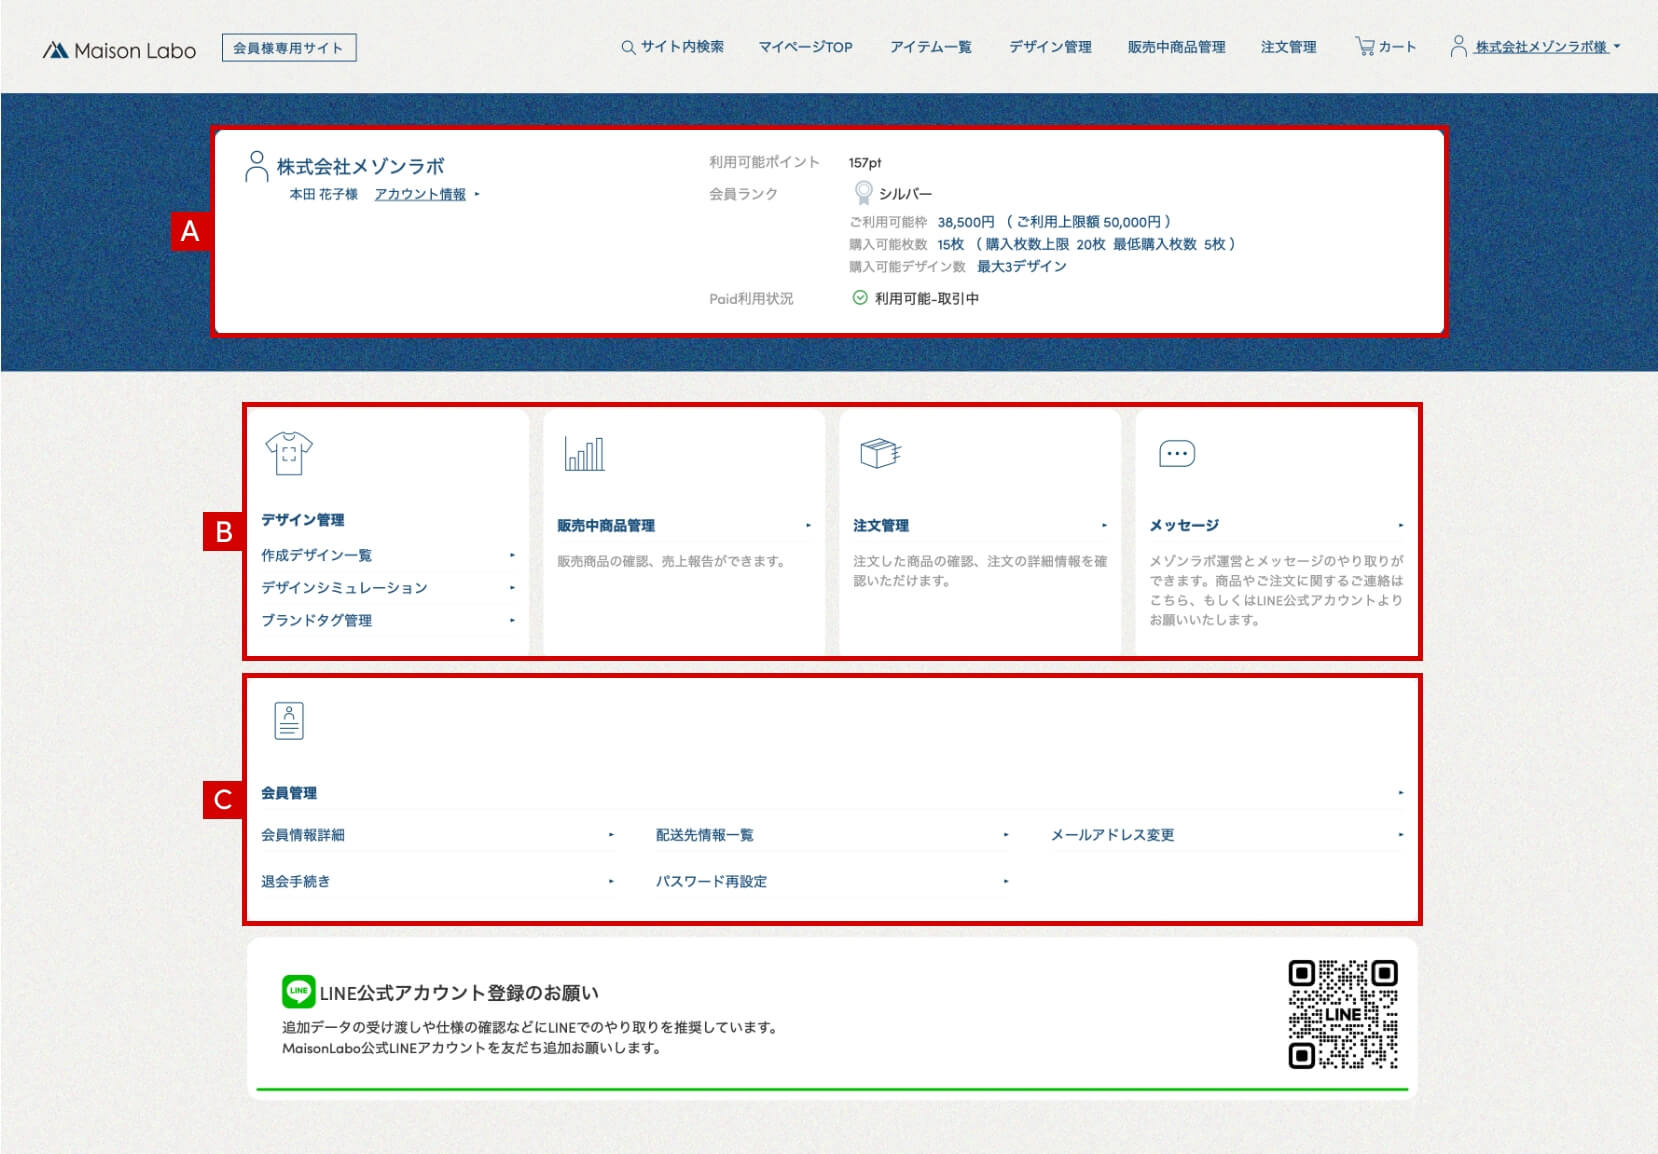Open デザインシミュレーション
1658x1154 pixels.
344,588
